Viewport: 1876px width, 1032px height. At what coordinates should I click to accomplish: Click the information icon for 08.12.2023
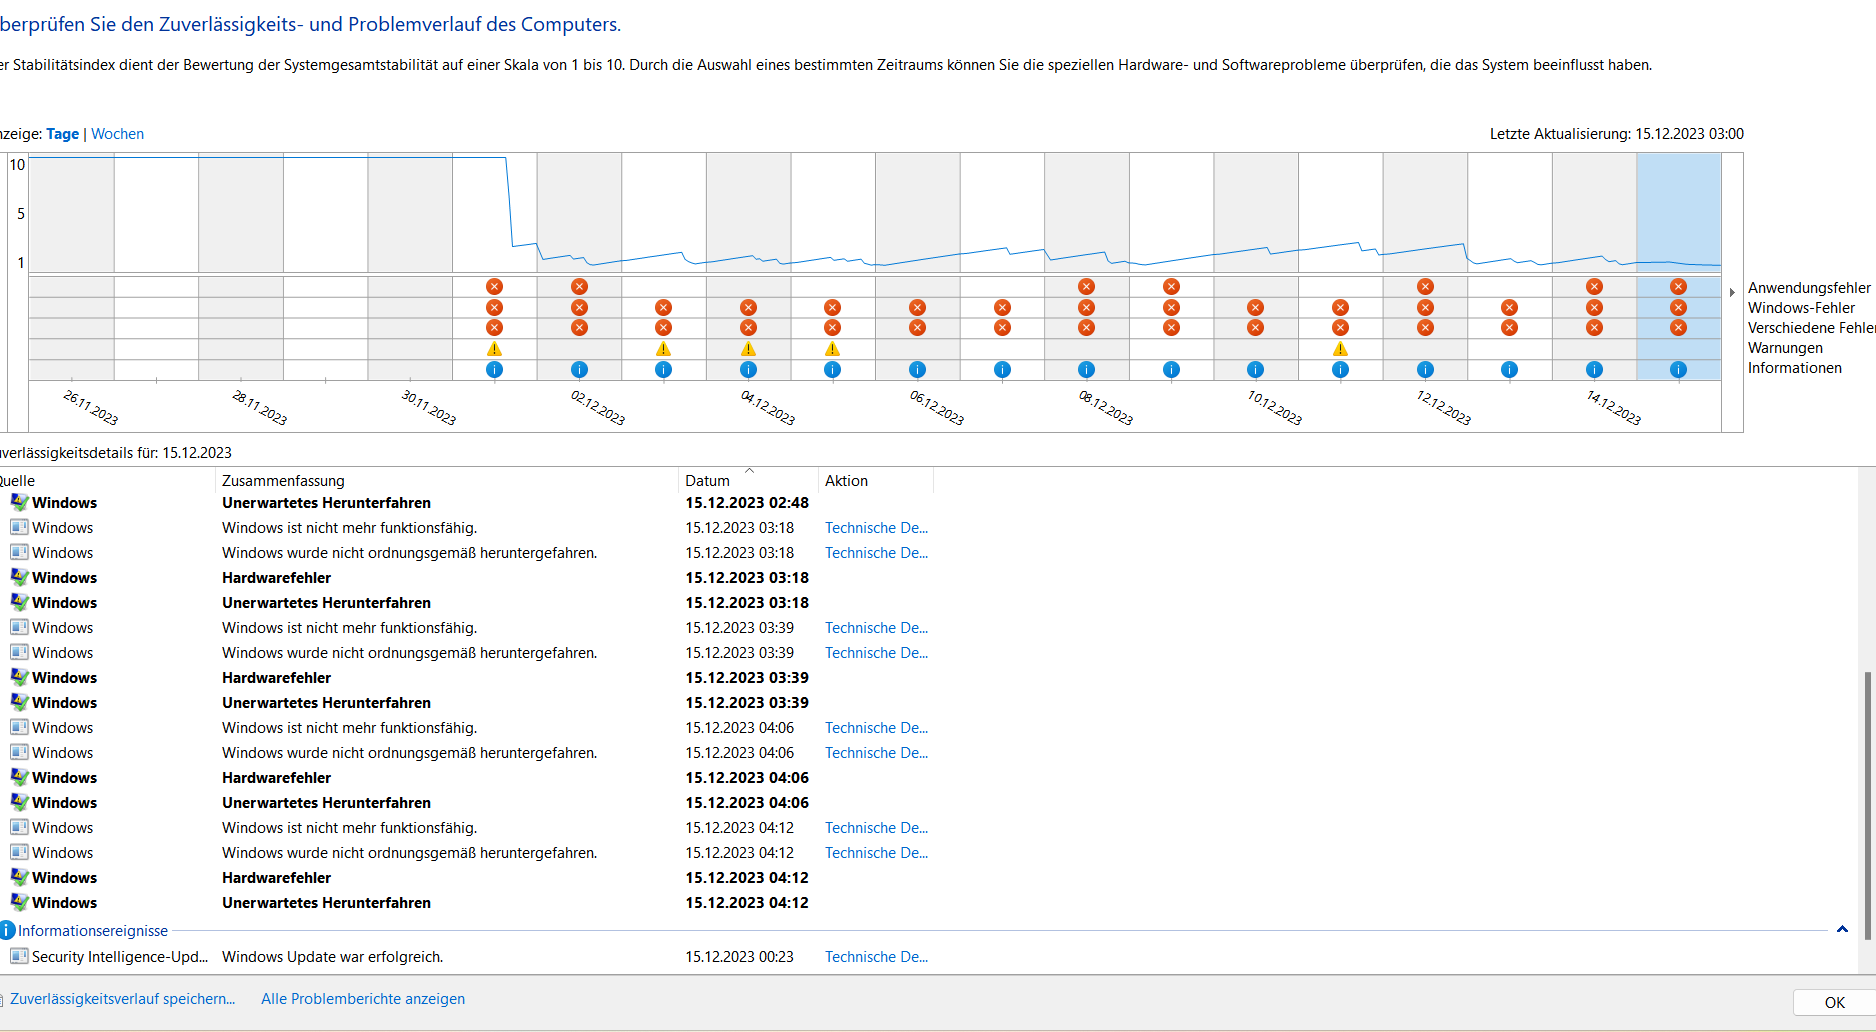pyautogui.click(x=1086, y=369)
